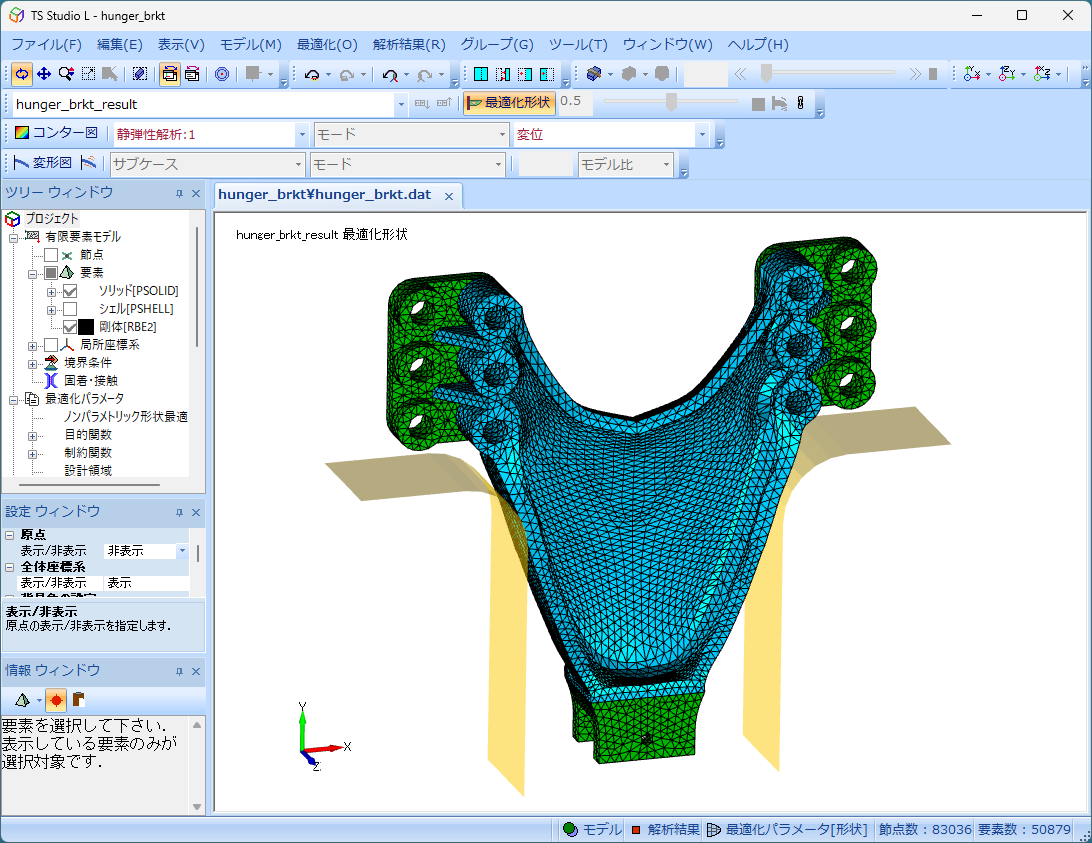Click the icon right of 変形図 button

click(88, 163)
